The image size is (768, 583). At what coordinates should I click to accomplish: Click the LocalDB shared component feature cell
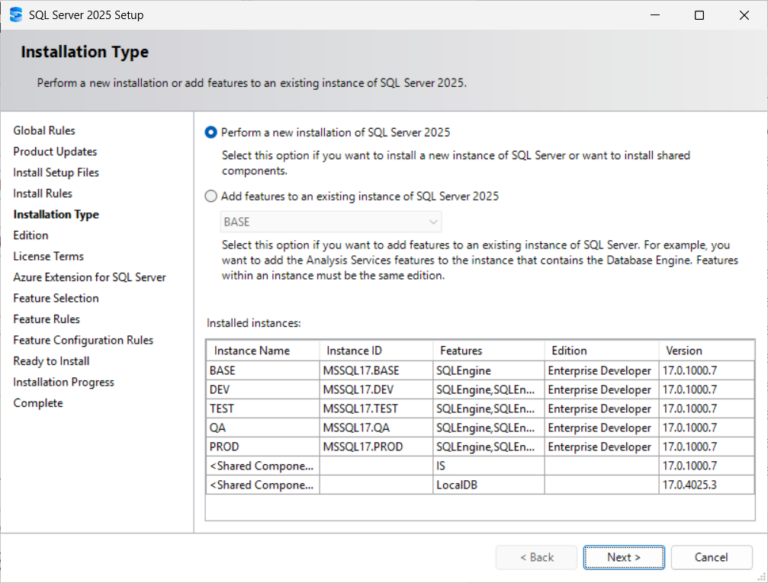click(489, 485)
